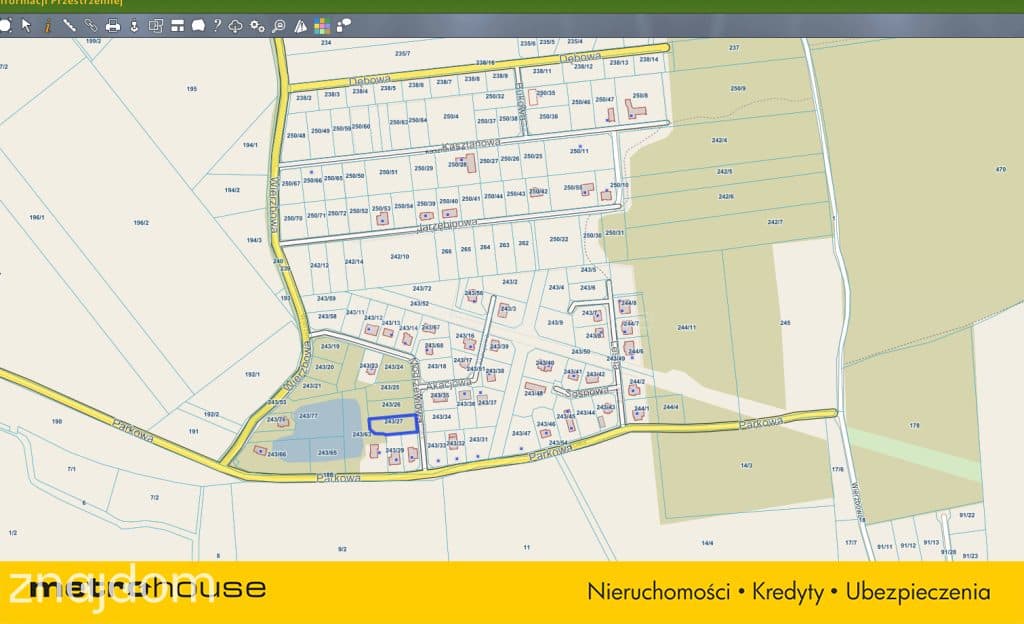Click parcel number 244/11
The width and height of the screenshot is (1024, 624).
[x=686, y=328]
